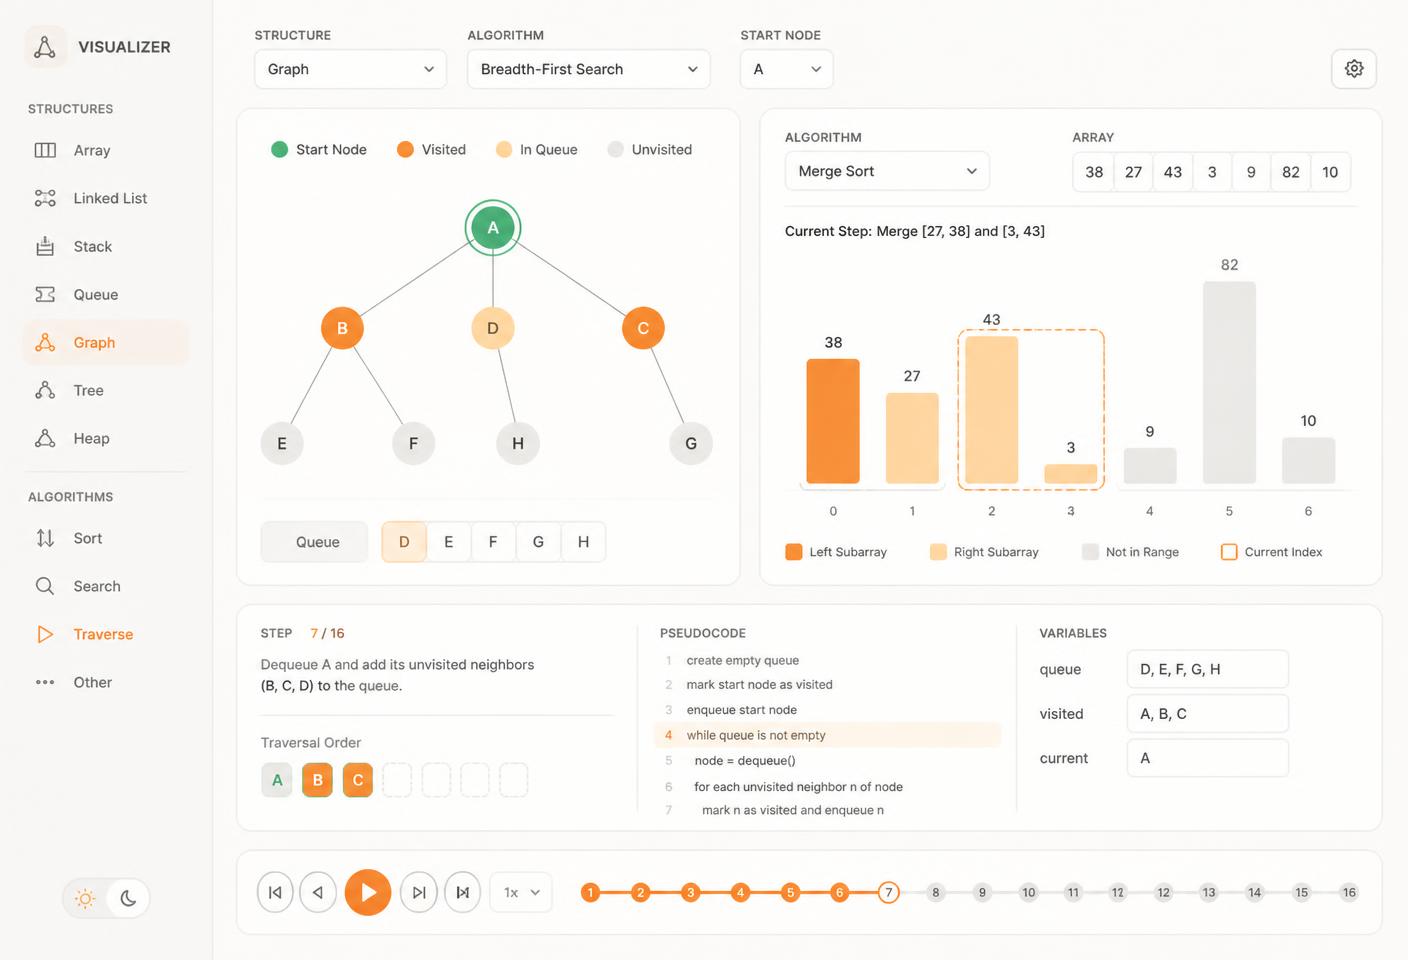Open the Start Node dropdown
Screen dimensions: 1408x960
(787, 69)
